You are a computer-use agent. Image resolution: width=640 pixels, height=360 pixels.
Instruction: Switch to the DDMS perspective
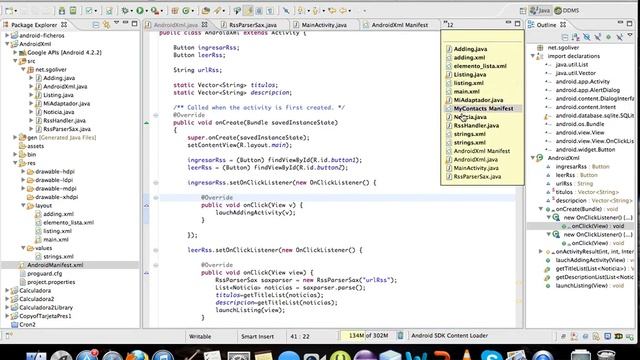point(566,11)
